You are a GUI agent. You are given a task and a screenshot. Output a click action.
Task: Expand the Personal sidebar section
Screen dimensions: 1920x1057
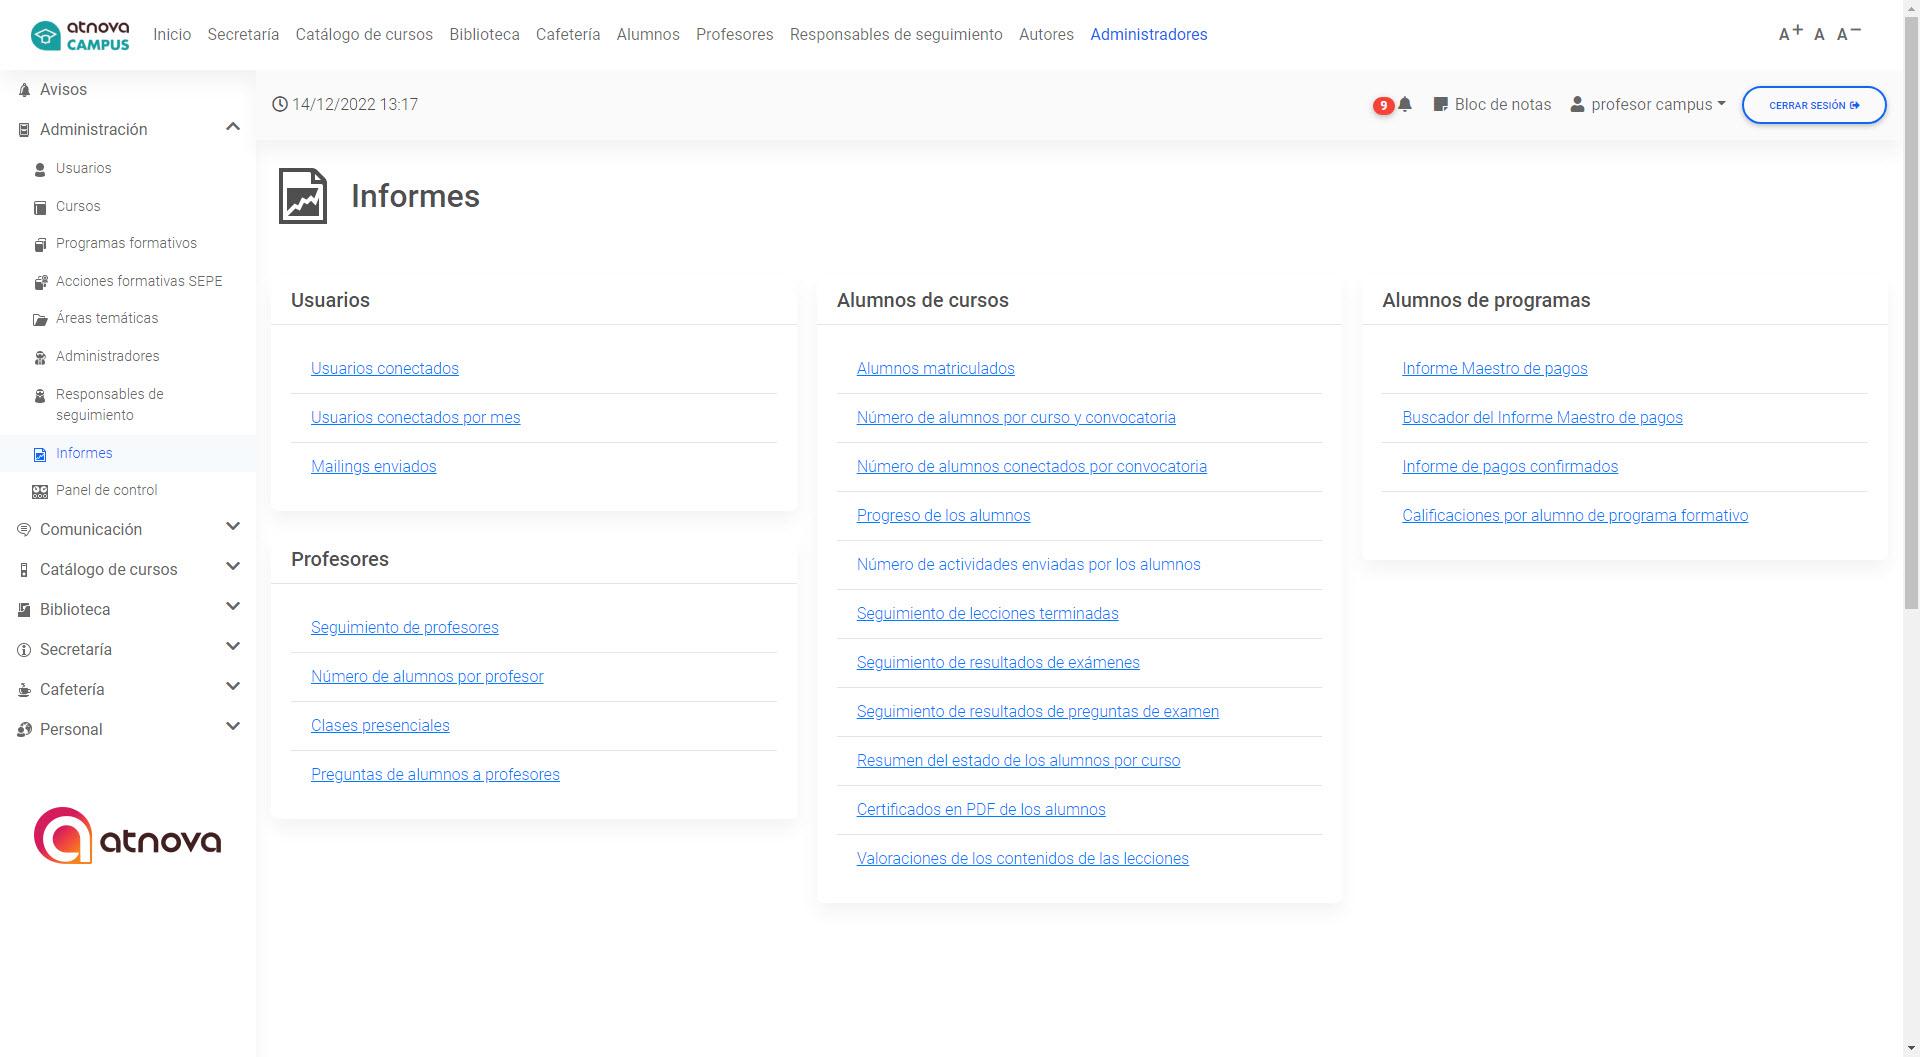coord(232,728)
